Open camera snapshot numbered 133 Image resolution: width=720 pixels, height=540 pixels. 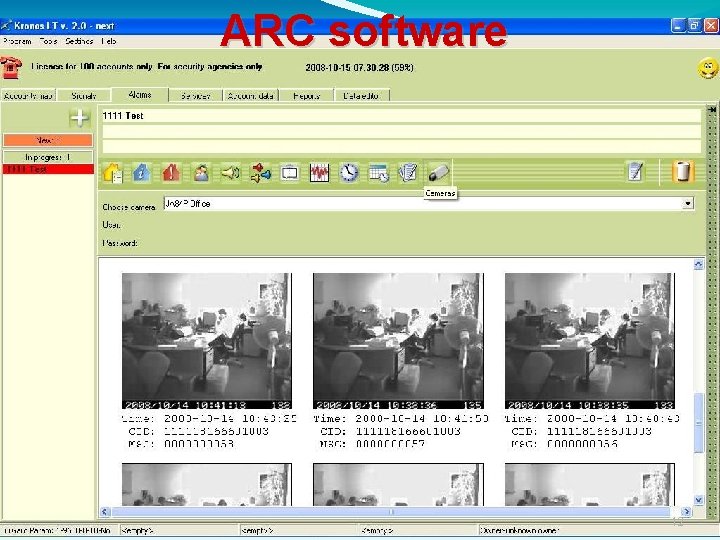(590, 341)
